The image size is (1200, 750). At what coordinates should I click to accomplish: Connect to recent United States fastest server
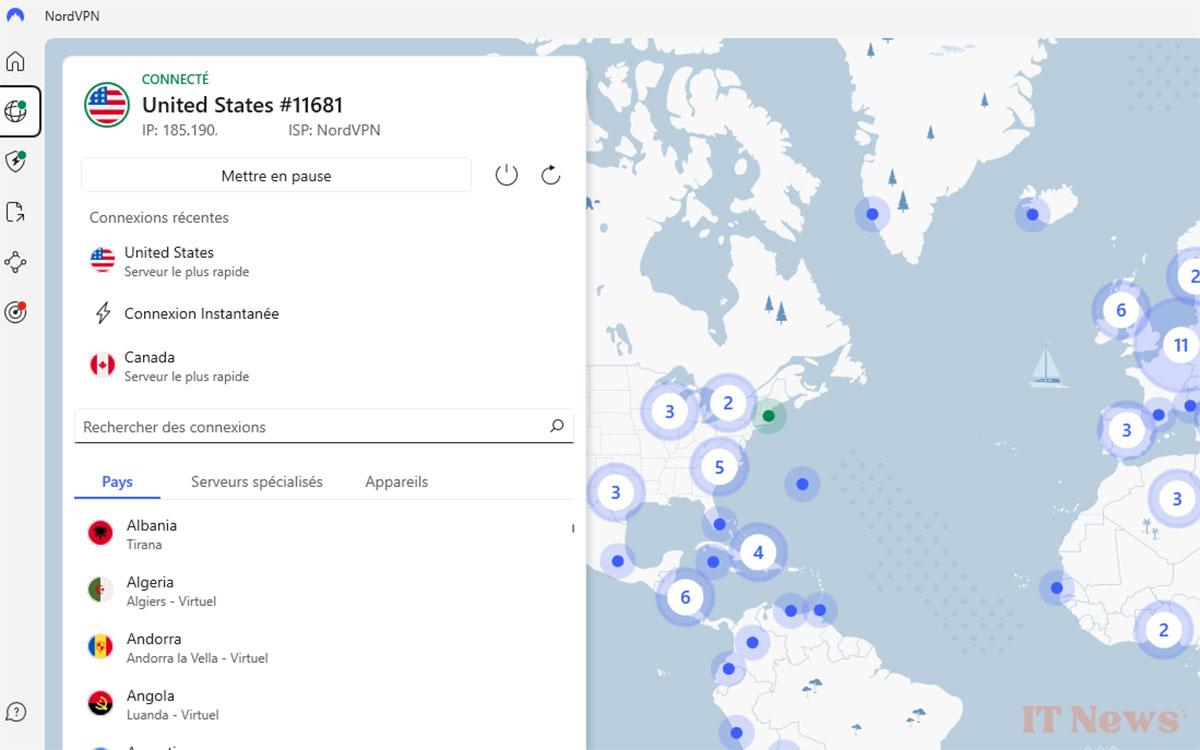[325, 261]
